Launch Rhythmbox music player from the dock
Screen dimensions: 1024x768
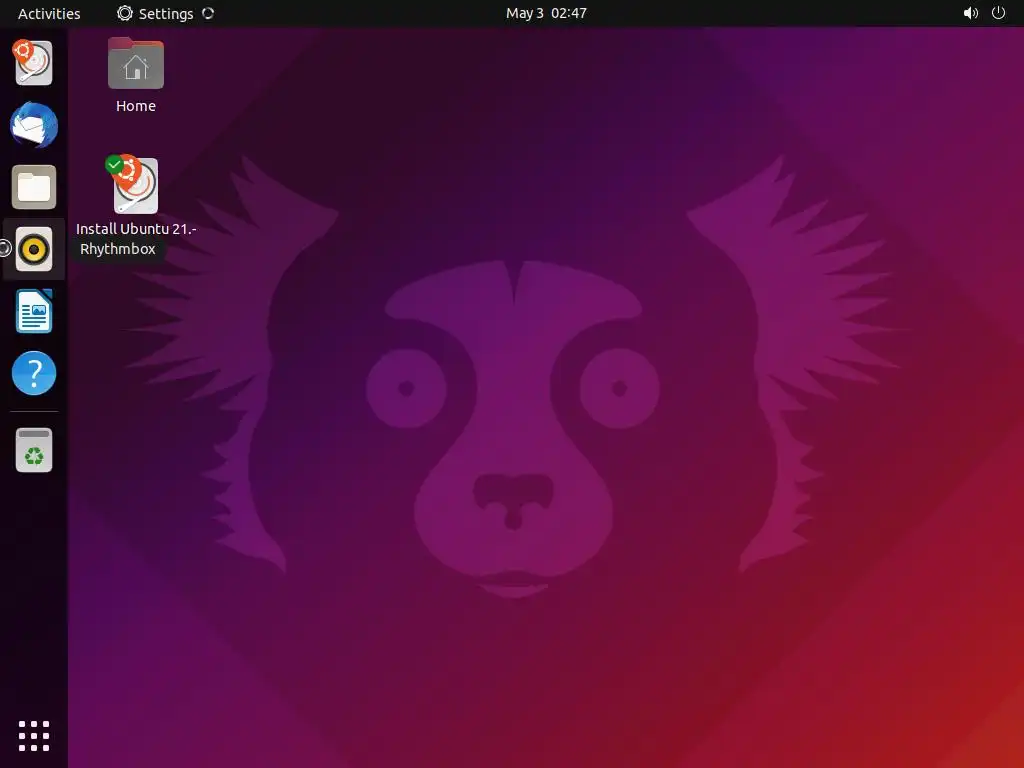pyautogui.click(x=34, y=249)
